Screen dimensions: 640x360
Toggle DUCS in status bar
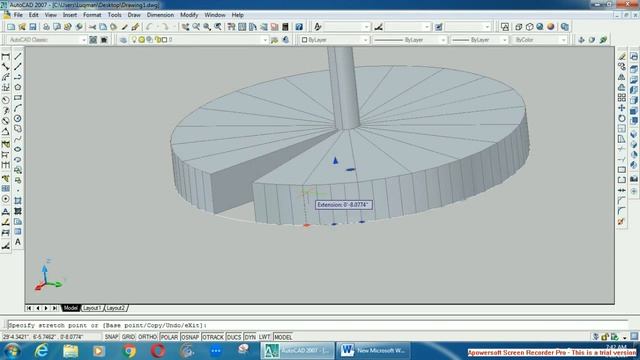(x=234, y=337)
